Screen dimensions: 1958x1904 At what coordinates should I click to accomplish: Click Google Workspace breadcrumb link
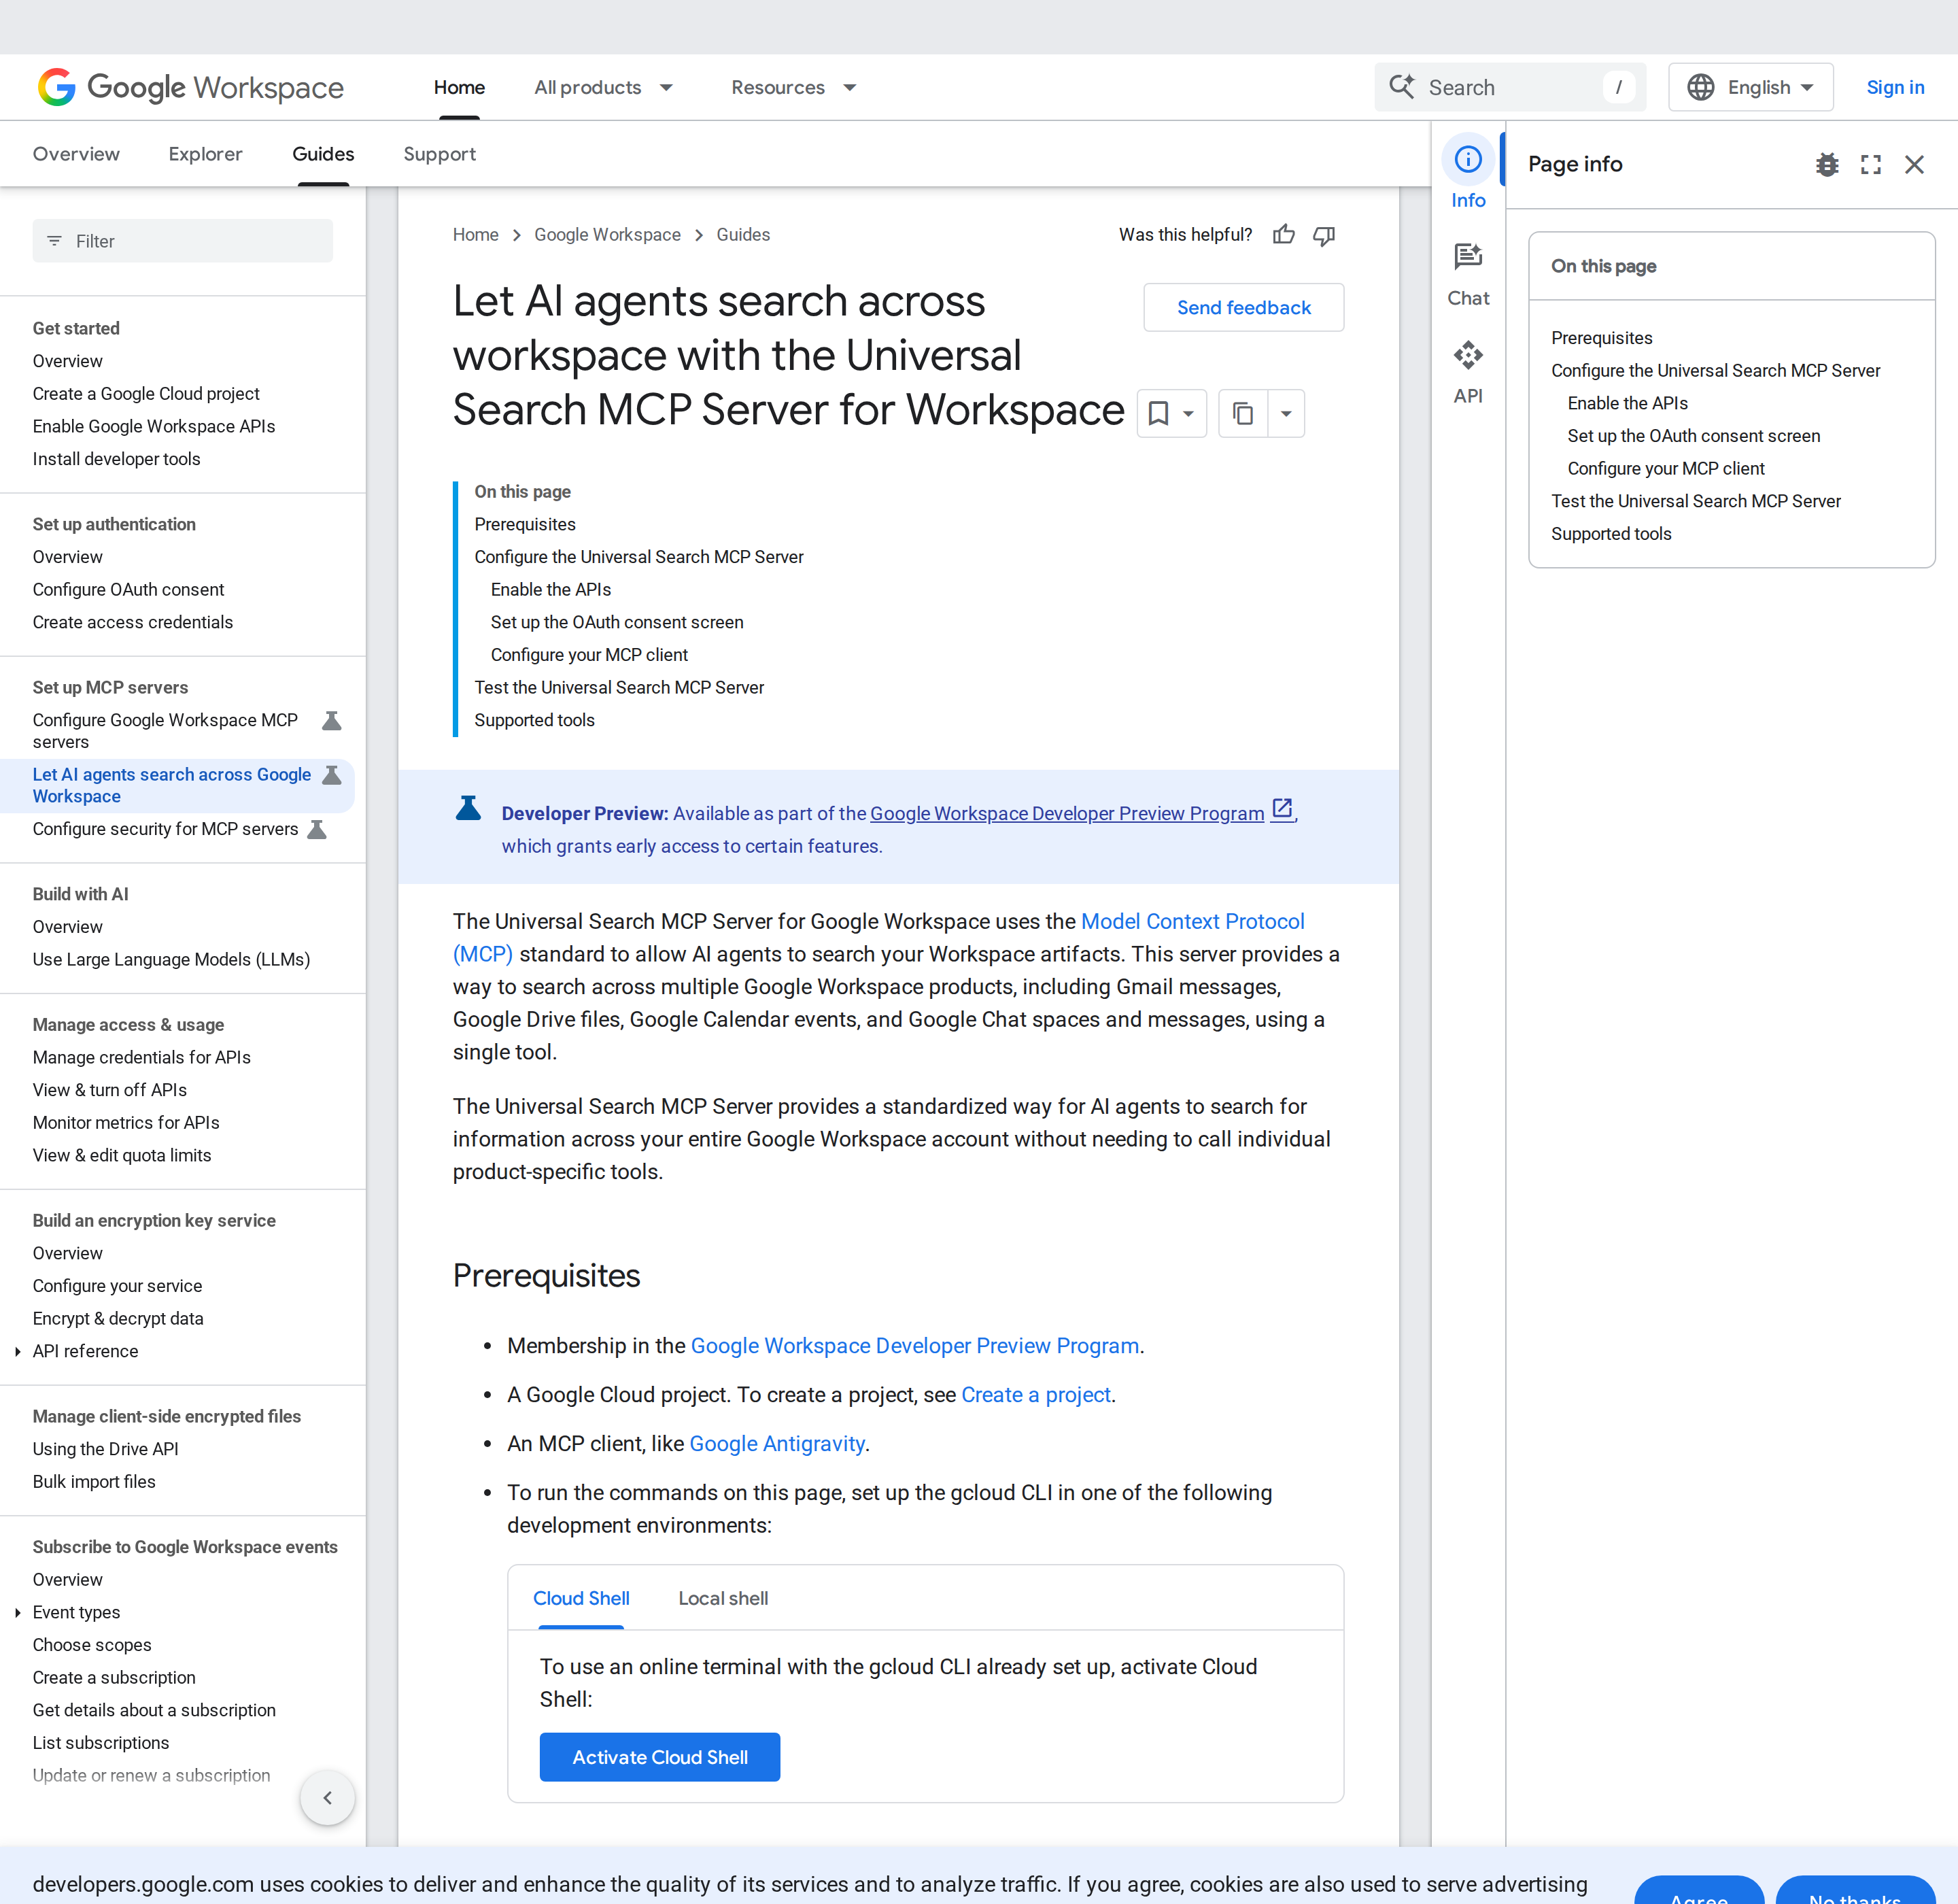607,235
